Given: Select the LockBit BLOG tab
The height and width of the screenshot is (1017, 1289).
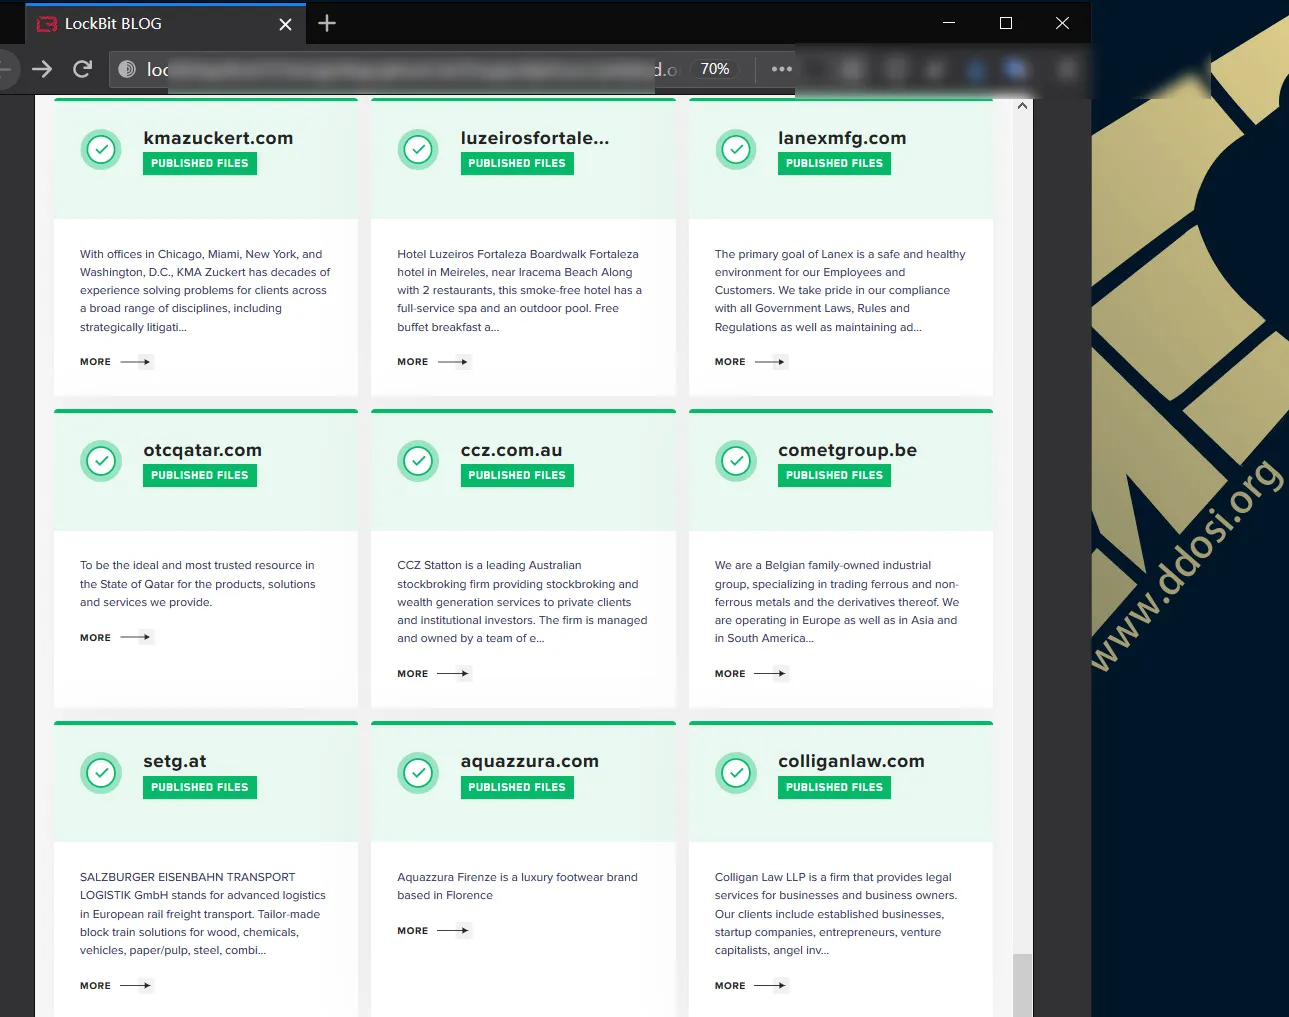Looking at the screenshot, I should pyautogui.click(x=165, y=24).
